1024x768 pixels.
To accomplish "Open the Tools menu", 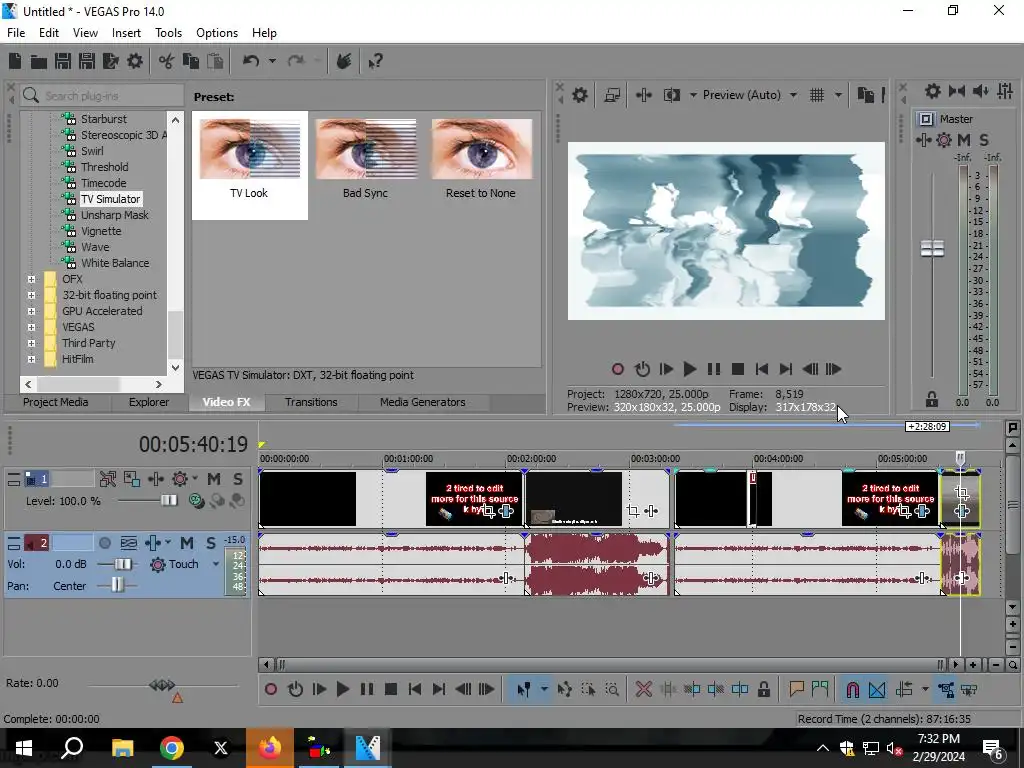I will (168, 33).
